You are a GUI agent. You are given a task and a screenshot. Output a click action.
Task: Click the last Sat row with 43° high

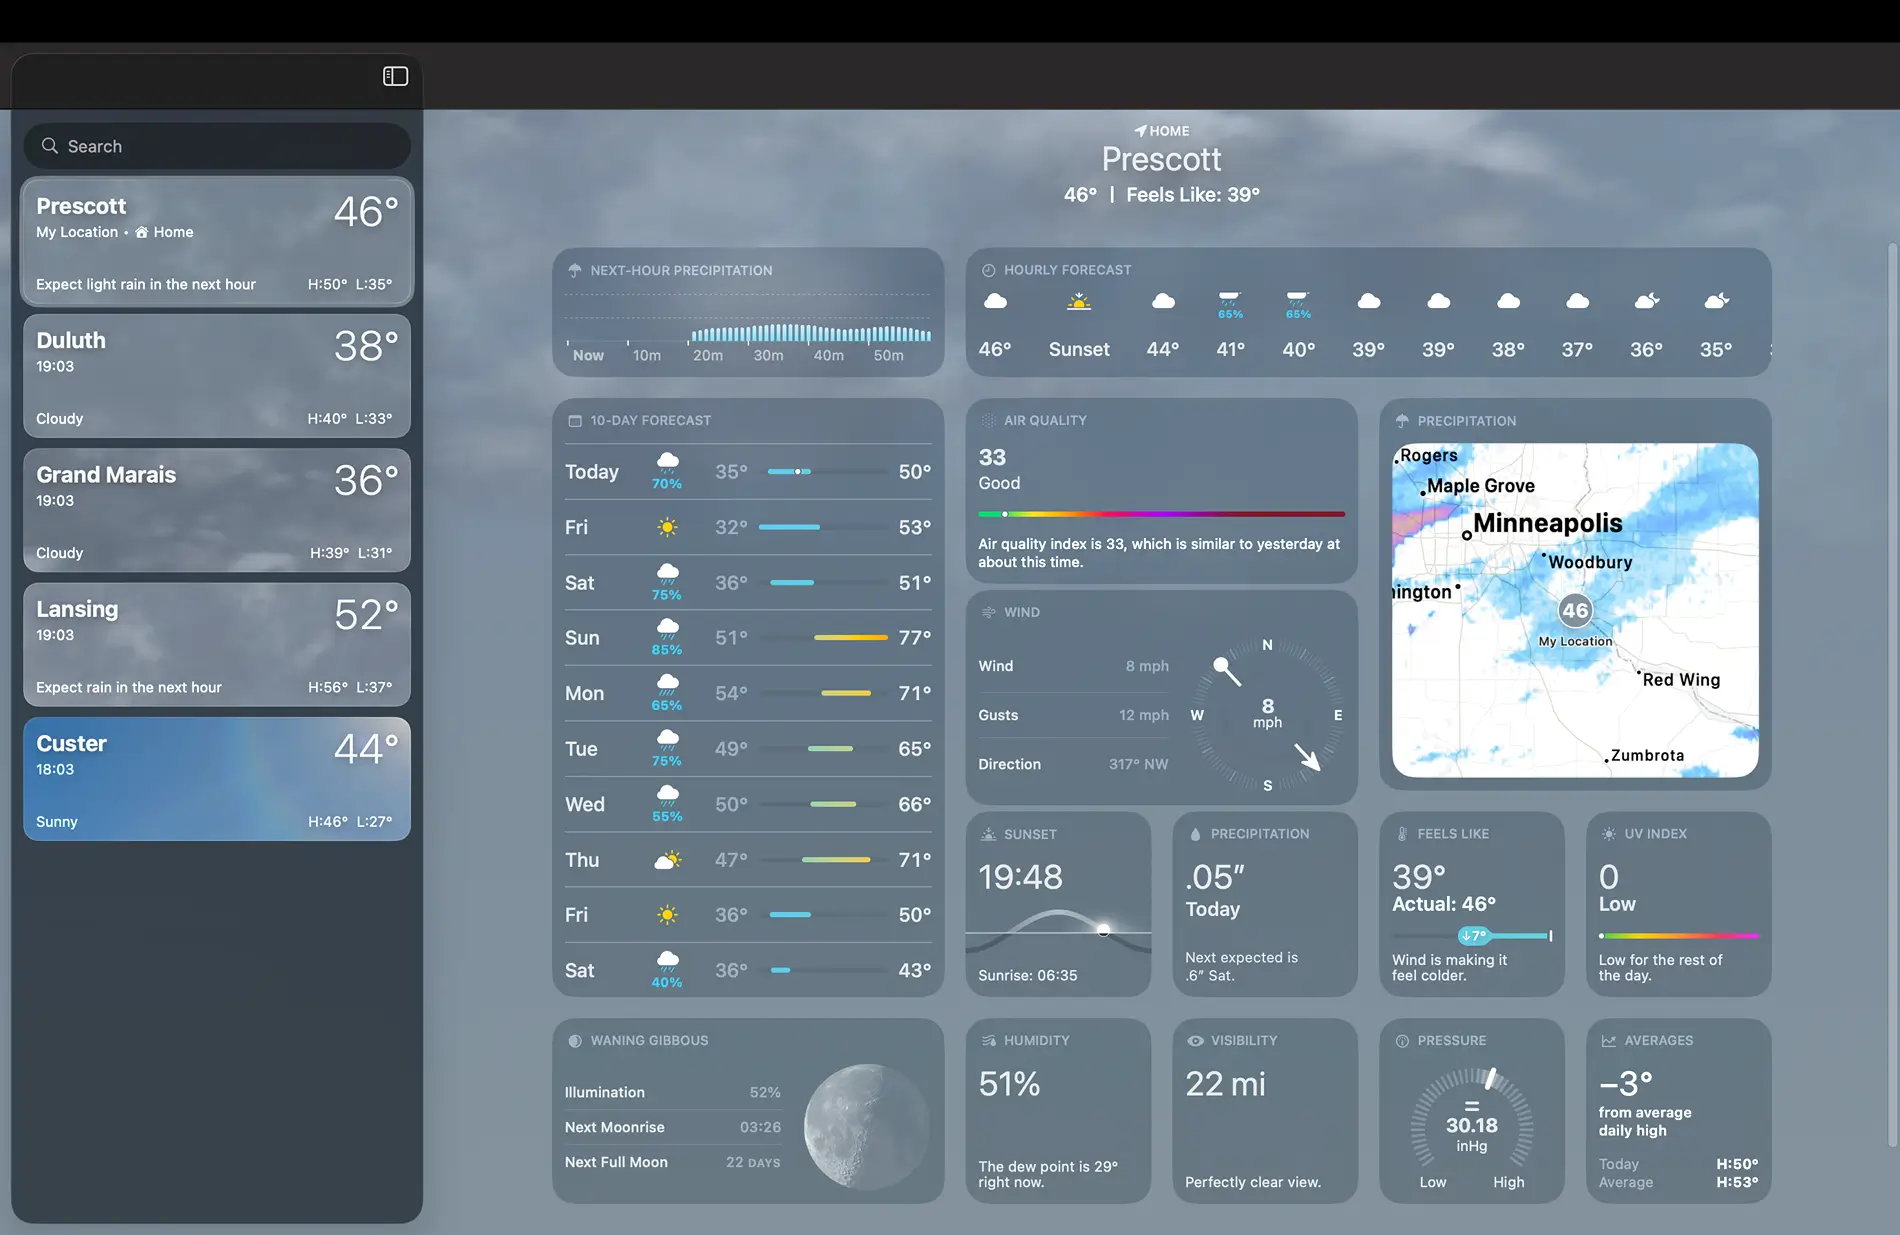pyautogui.click(x=748, y=970)
